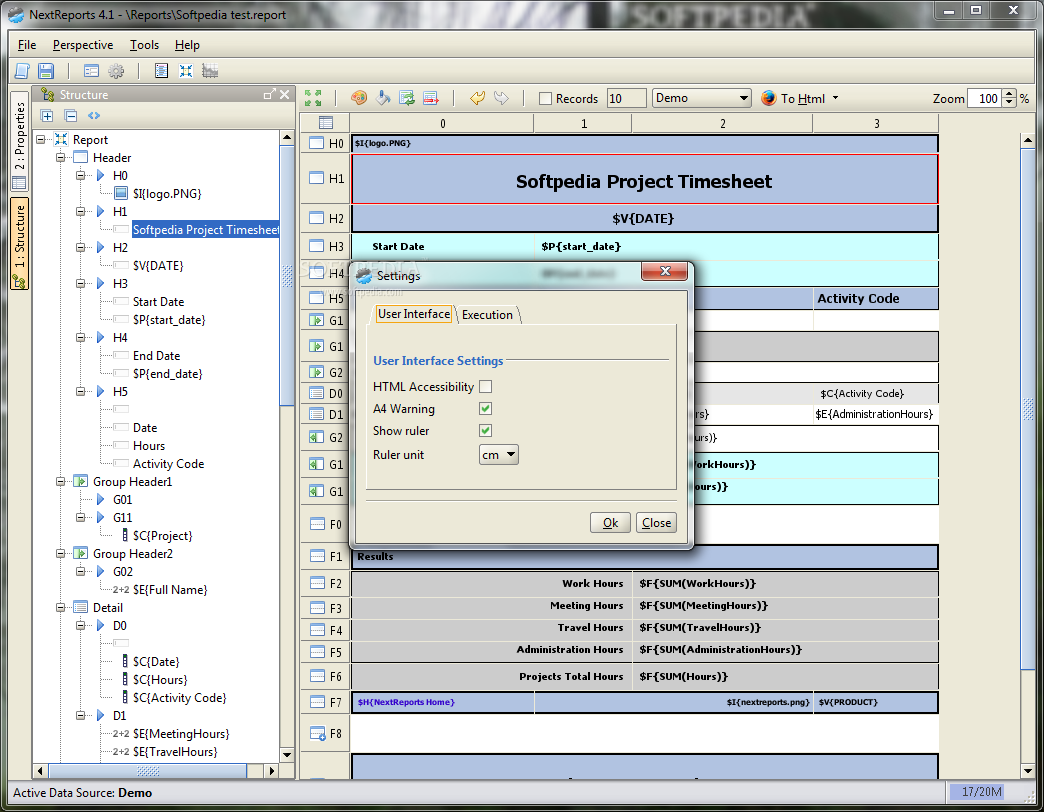Switch to chart perspective icon

pyautogui.click(x=210, y=71)
